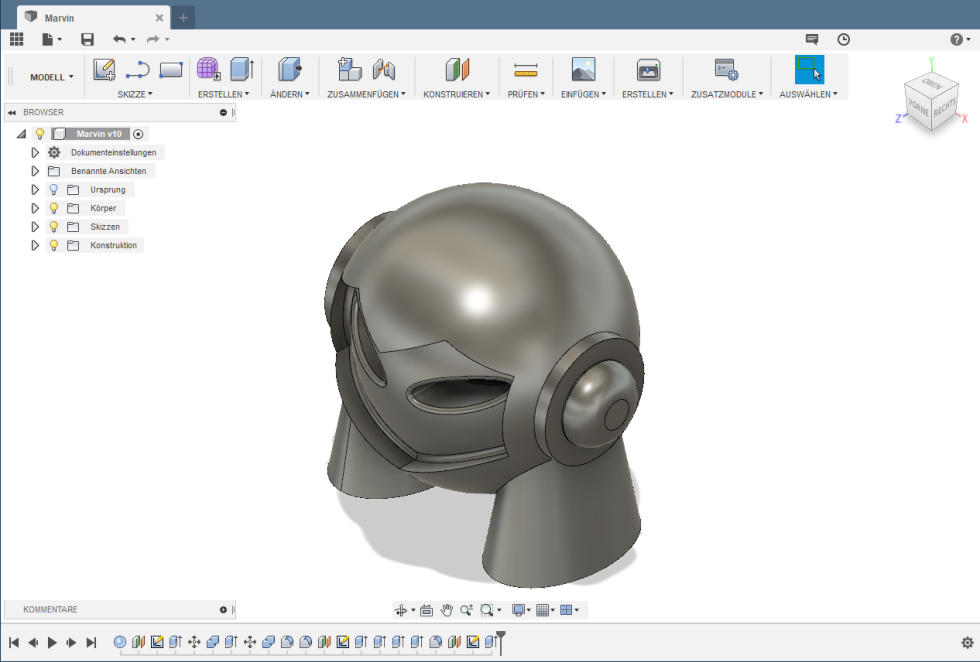980x662 pixels.
Task: Select the rectangle sketch tool
Action: (x=171, y=69)
